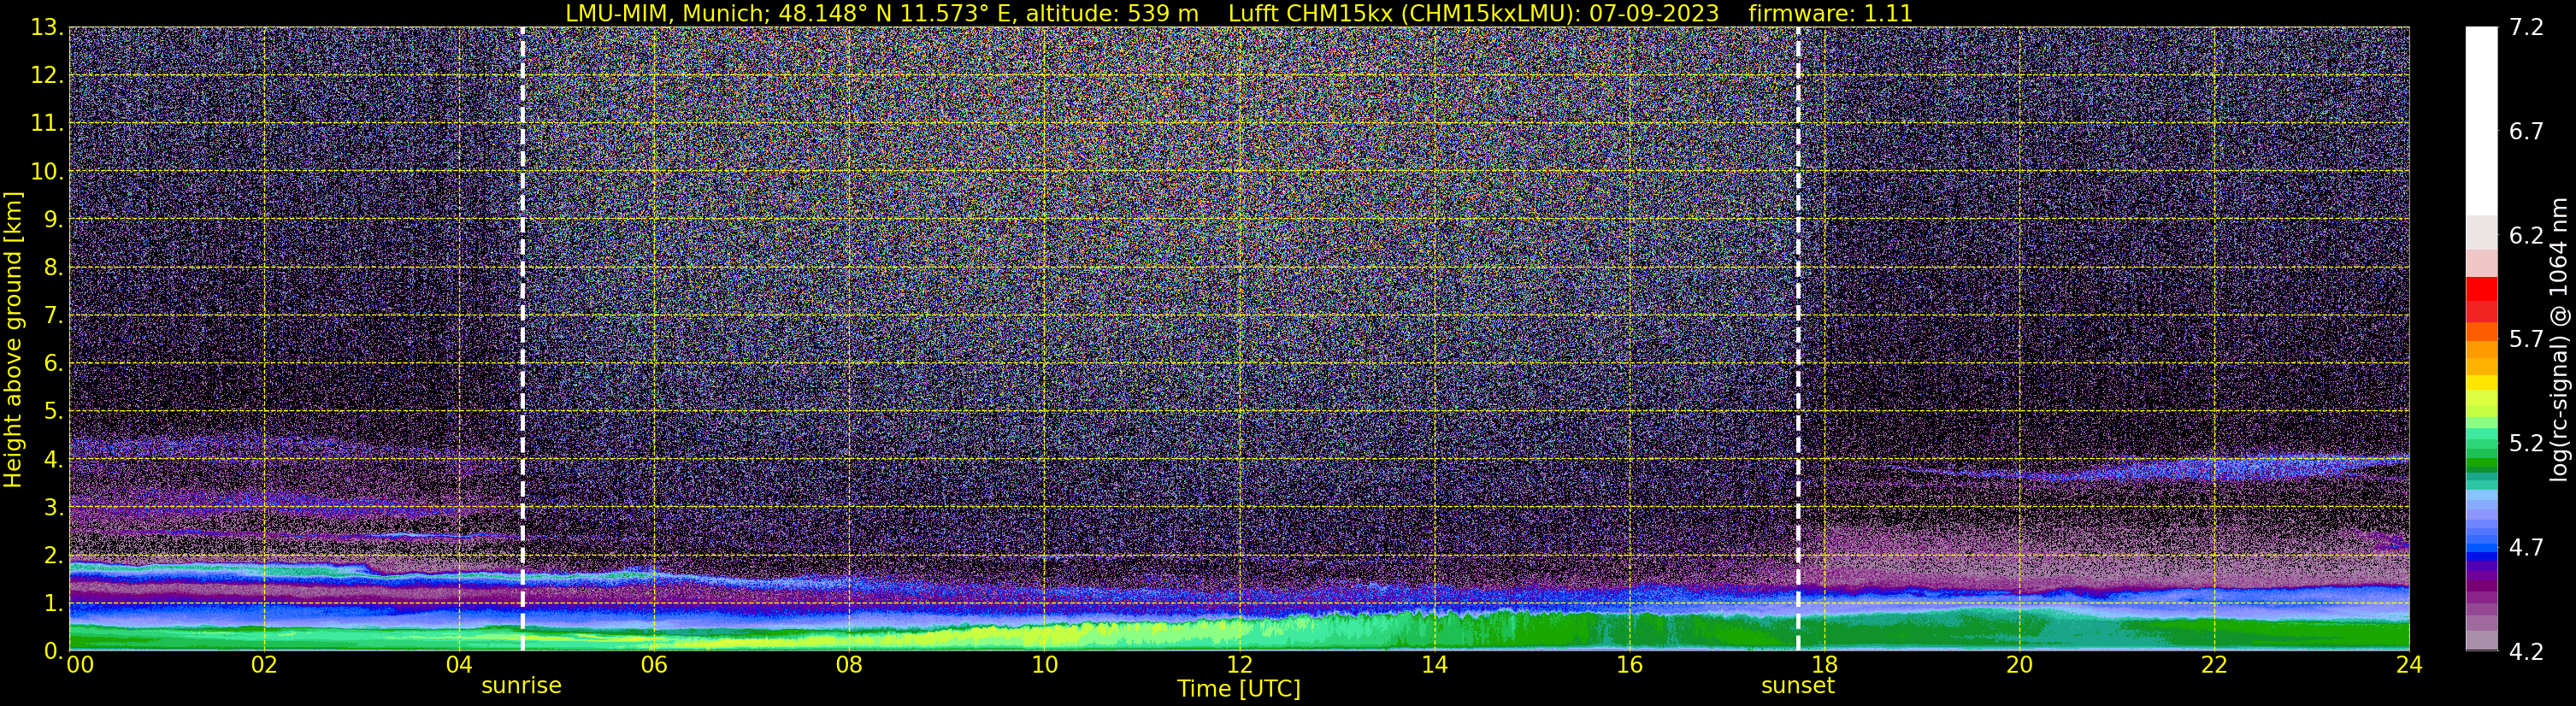The width and height of the screenshot is (2576, 706).
Task: Click colorbar tick label "4.2"
Action: tap(2526, 652)
